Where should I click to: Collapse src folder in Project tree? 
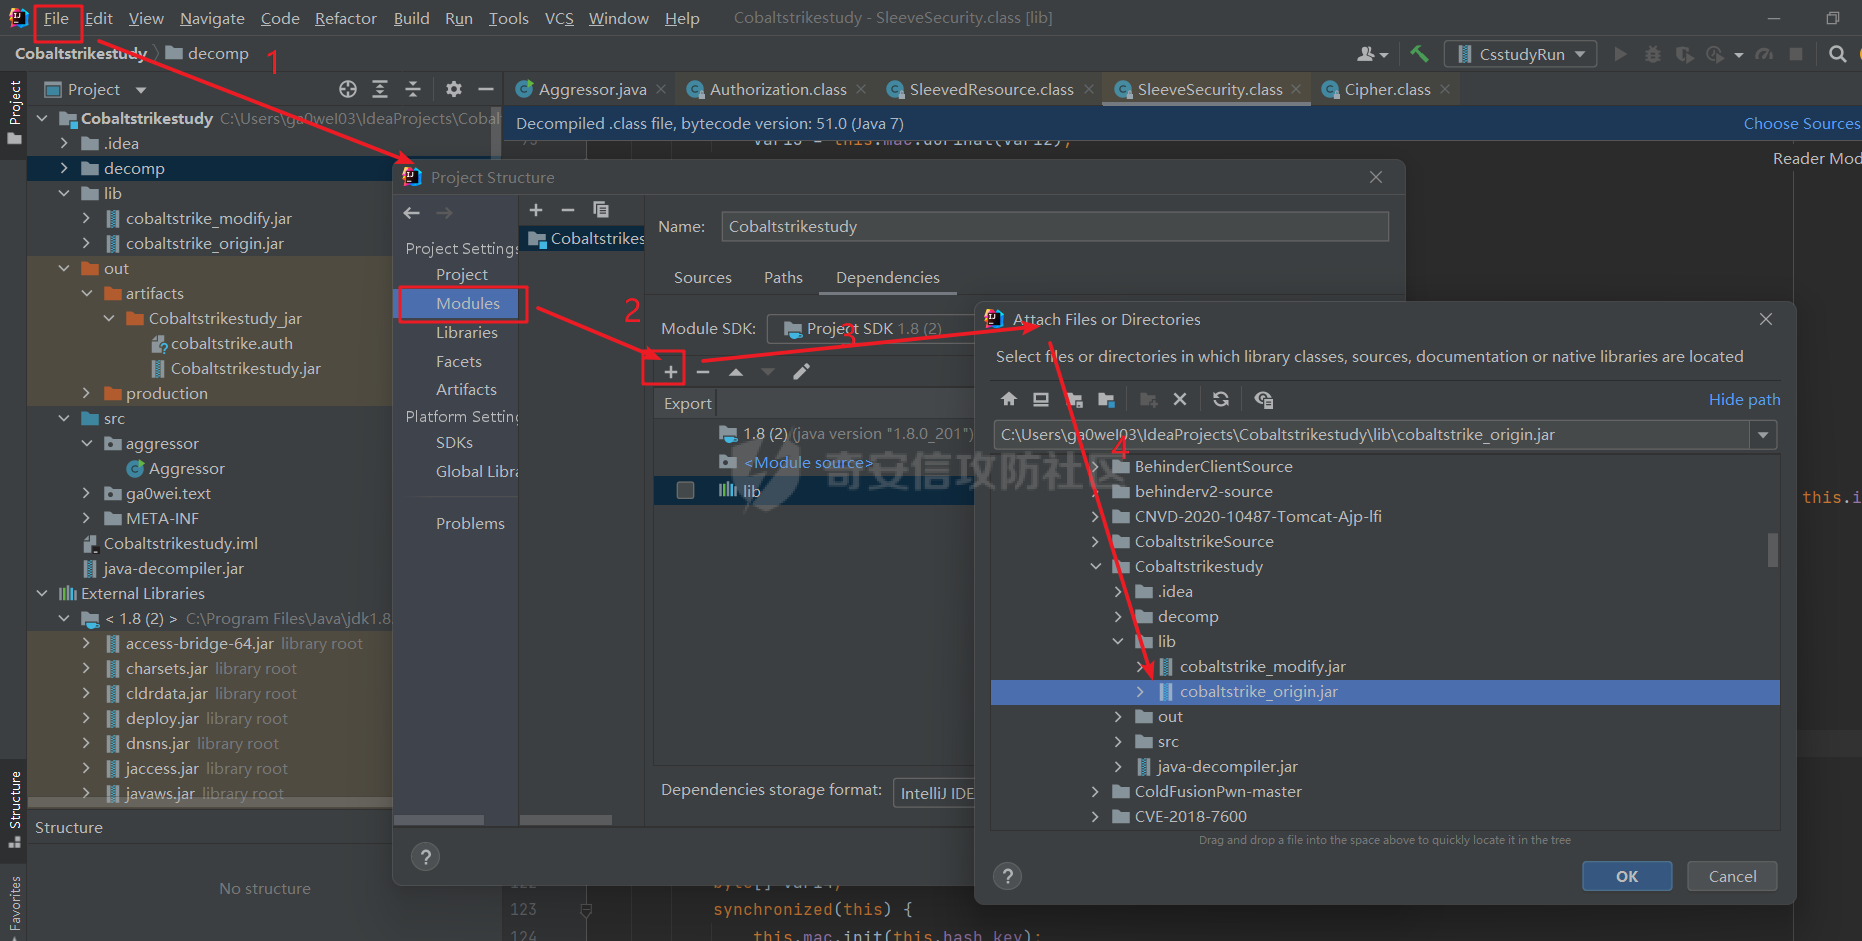tap(64, 419)
